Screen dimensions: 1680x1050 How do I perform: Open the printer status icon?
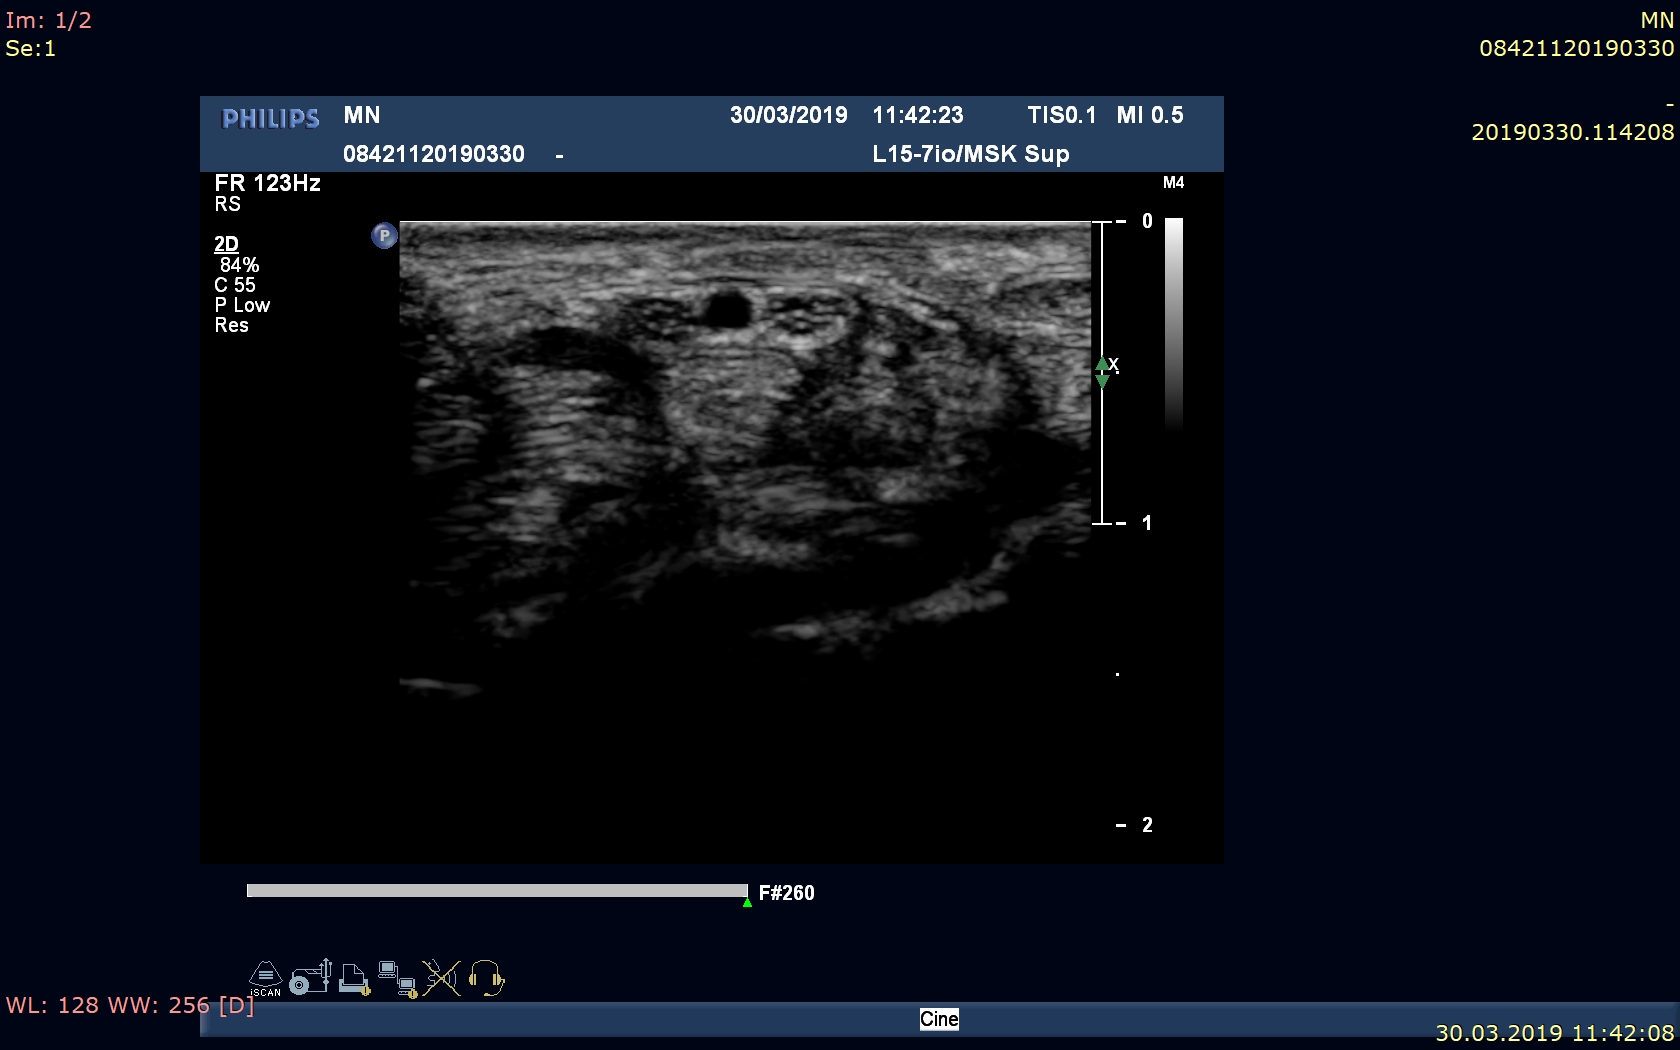tap(354, 979)
